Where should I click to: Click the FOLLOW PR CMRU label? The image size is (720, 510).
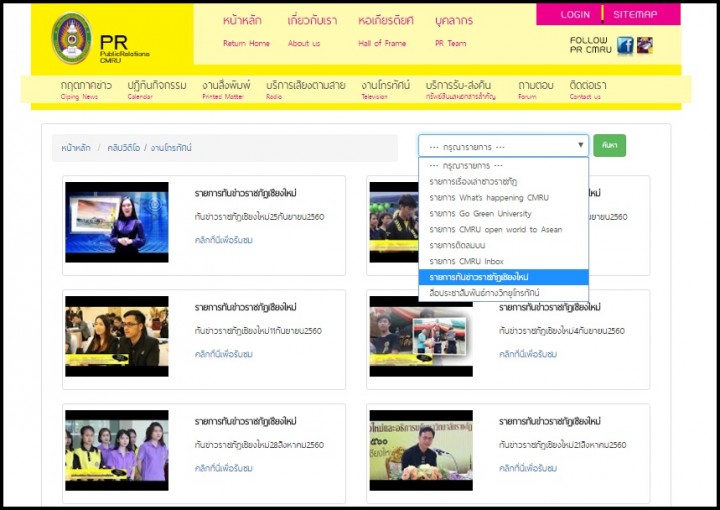tap(591, 45)
